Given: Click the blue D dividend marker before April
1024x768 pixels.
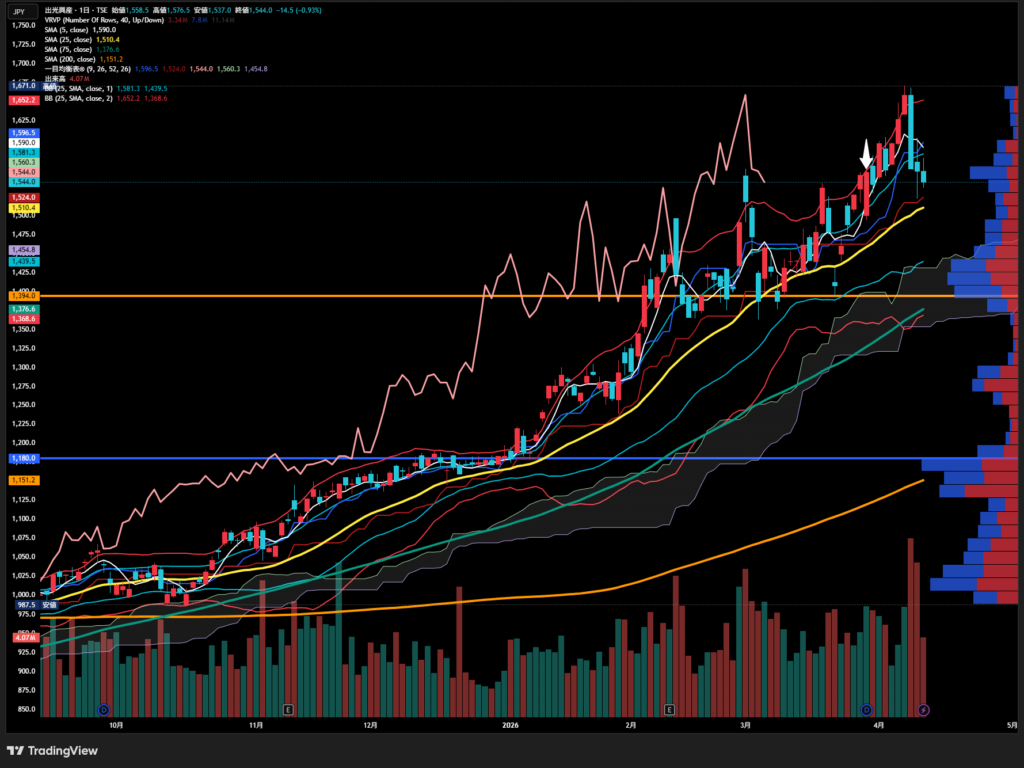Looking at the screenshot, I should coord(866,709).
